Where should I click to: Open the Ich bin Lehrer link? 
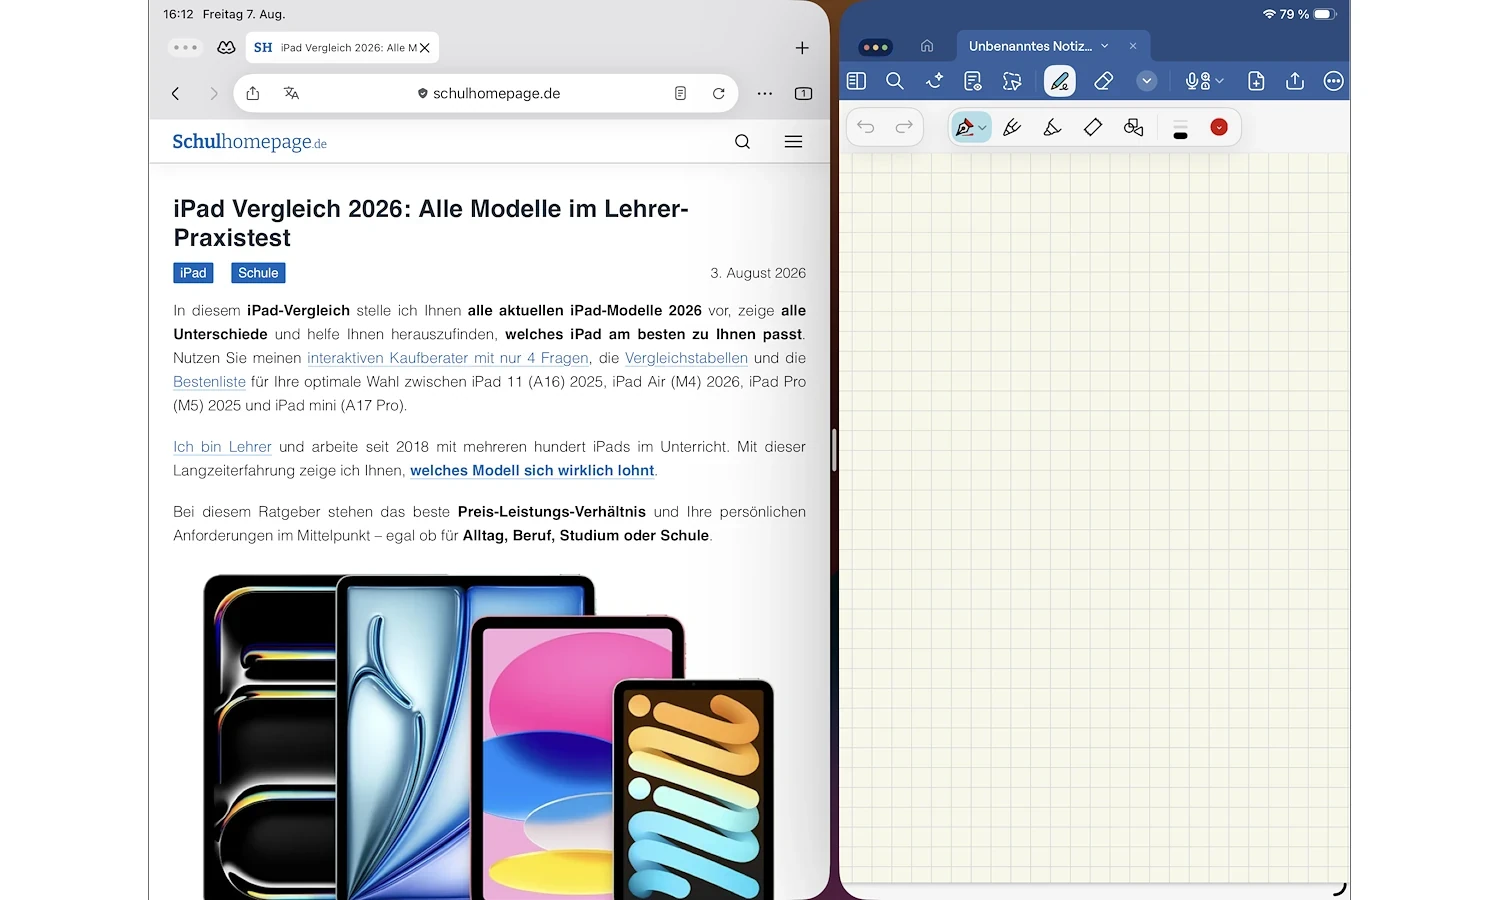click(x=222, y=447)
